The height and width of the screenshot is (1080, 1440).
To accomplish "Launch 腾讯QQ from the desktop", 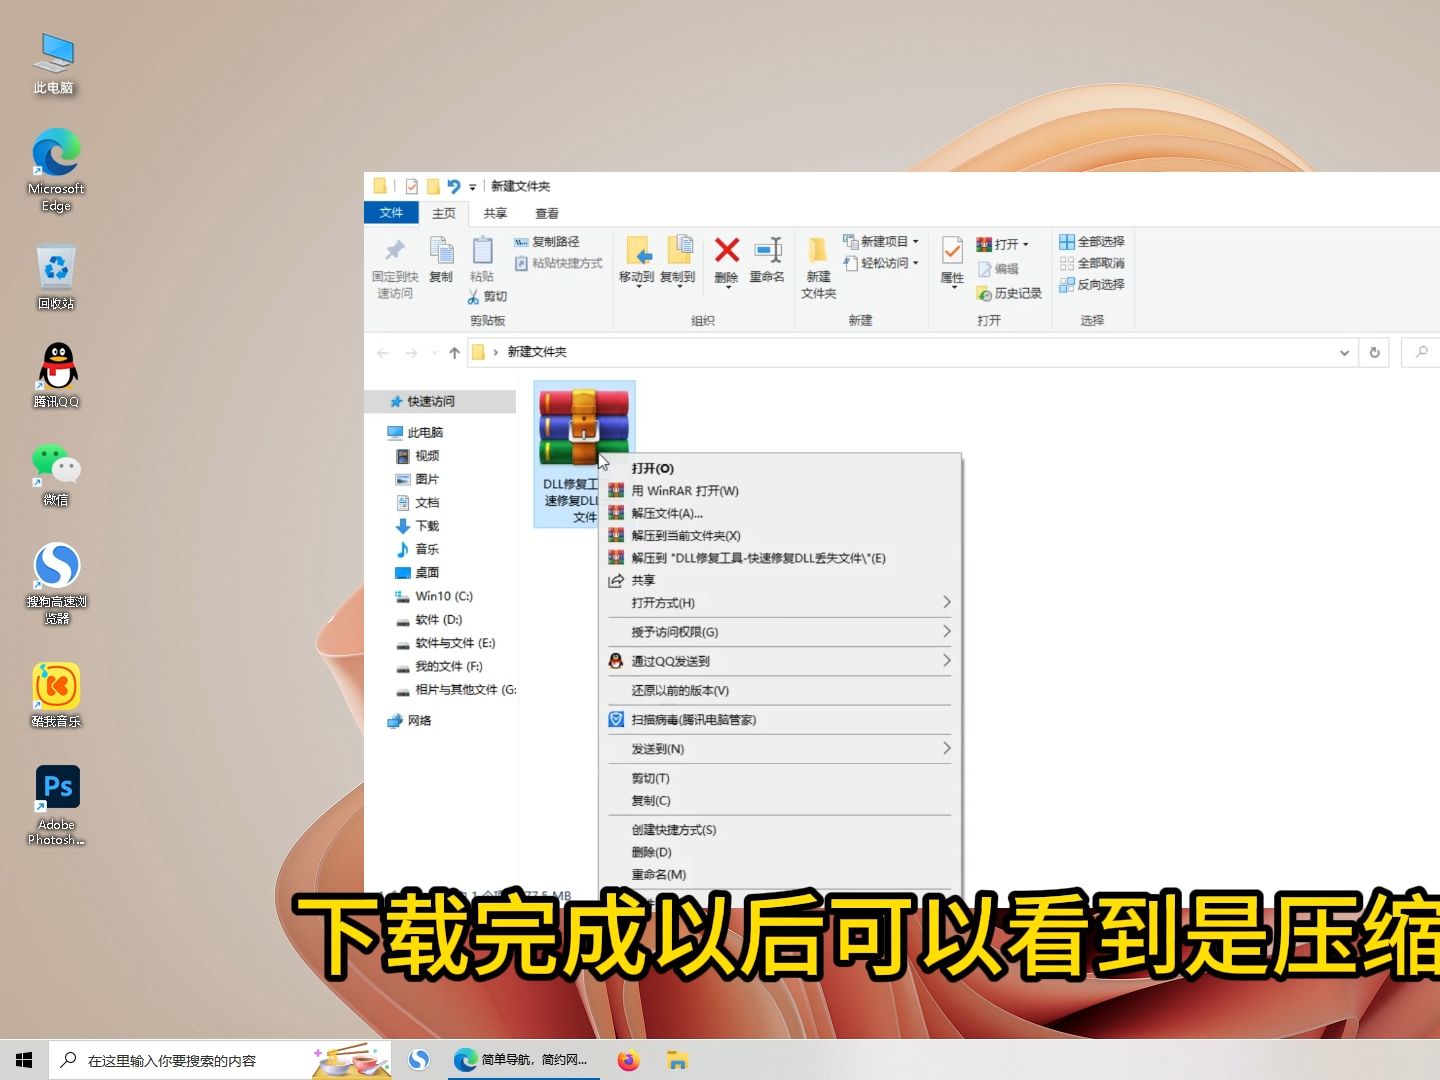I will pyautogui.click(x=56, y=375).
